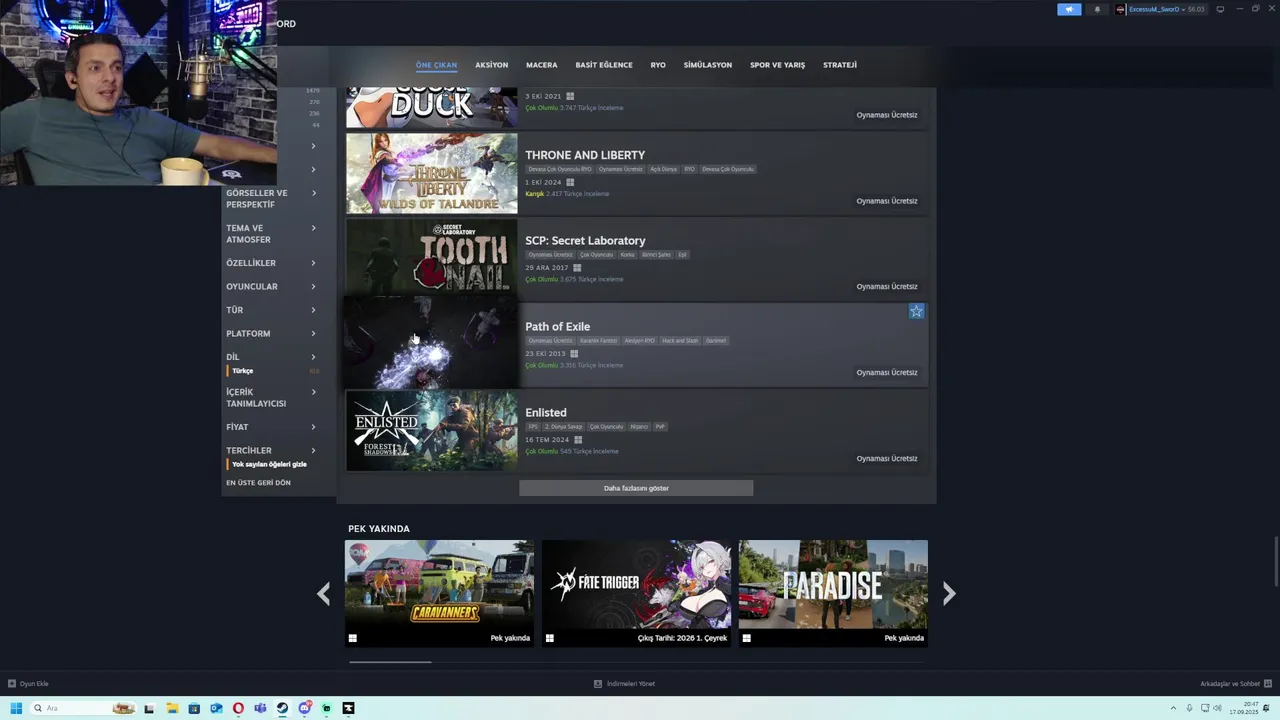Image resolution: width=1280 pixels, height=720 pixels.
Task: Click EN ÜSTE GERİ DÖN link
Action: [258, 483]
